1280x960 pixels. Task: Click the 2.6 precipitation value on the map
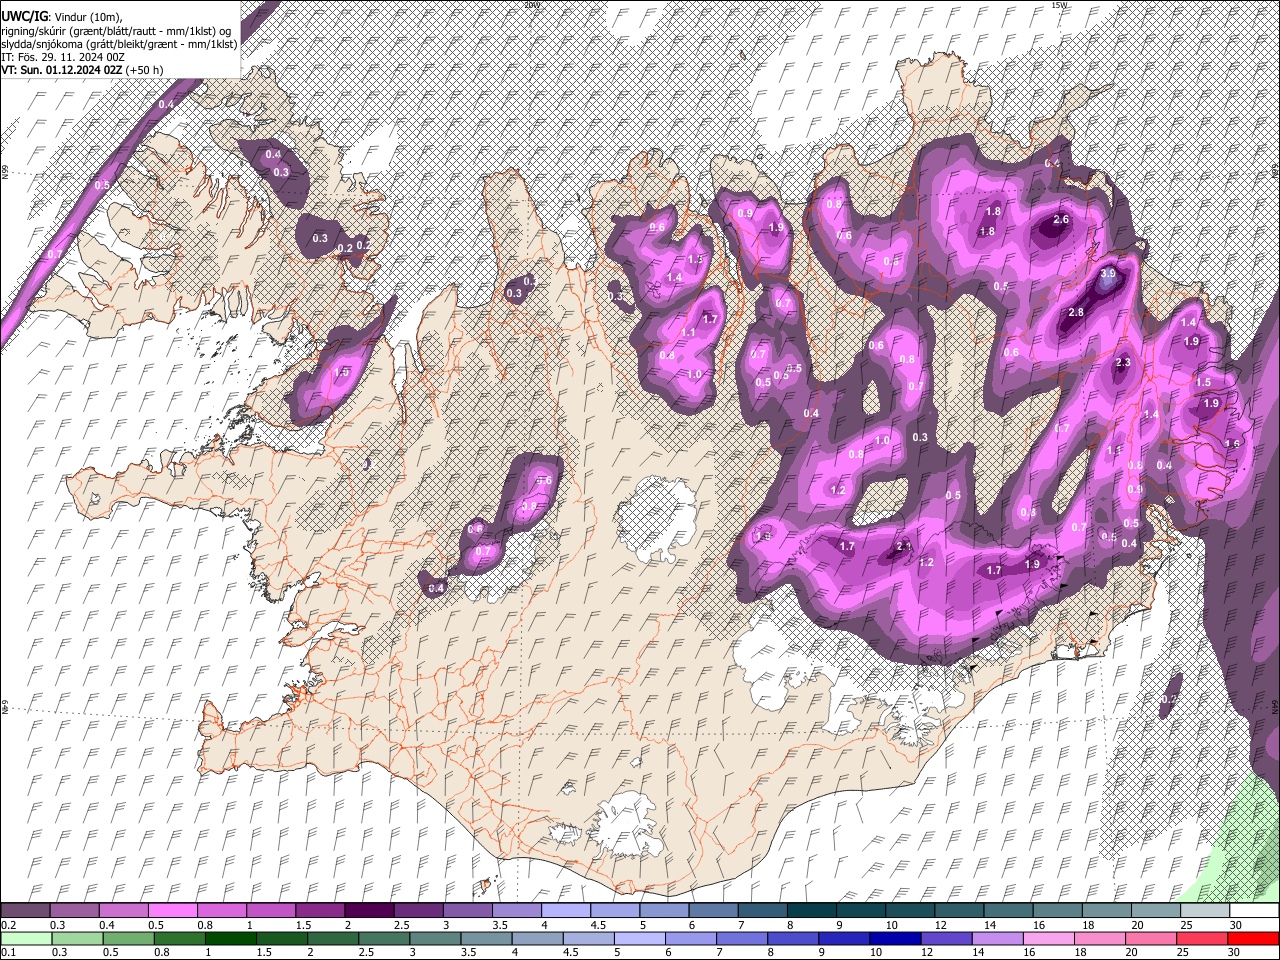[x=1061, y=219]
